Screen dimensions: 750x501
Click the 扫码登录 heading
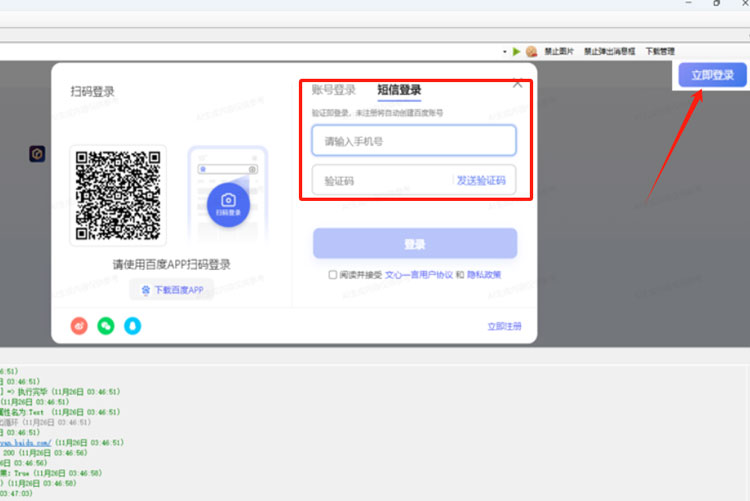click(x=92, y=91)
